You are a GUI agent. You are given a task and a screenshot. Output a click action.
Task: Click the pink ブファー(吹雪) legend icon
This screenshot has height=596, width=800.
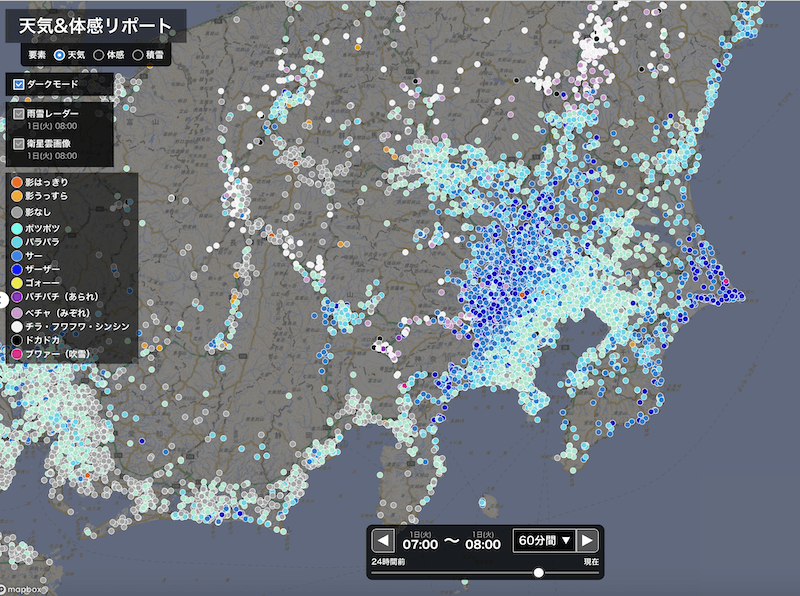coord(16,354)
